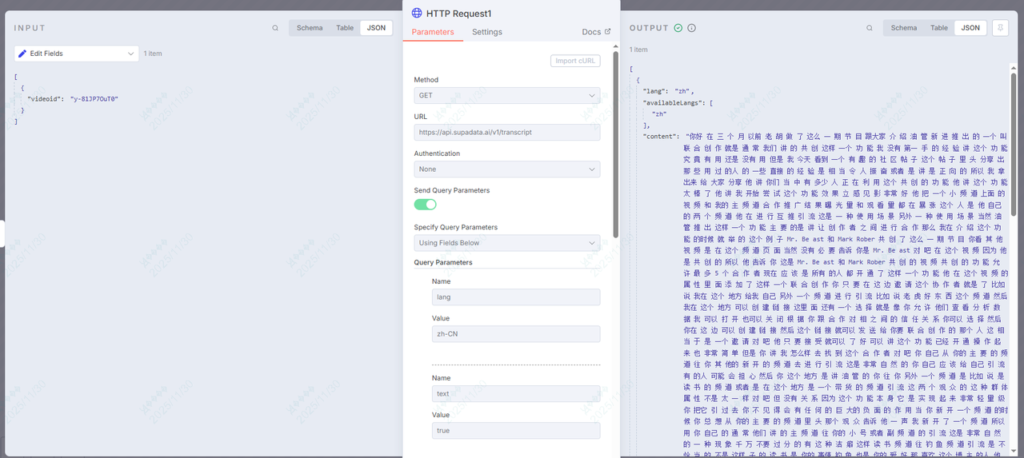The image size is (1024, 458).
Task: Click the green success checkmark icon
Action: tap(679, 28)
